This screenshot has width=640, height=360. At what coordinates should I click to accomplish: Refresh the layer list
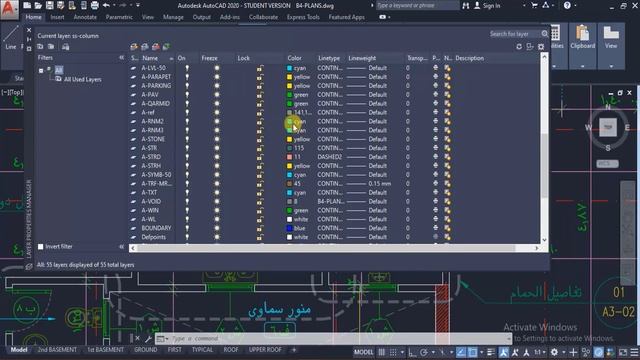[519, 47]
